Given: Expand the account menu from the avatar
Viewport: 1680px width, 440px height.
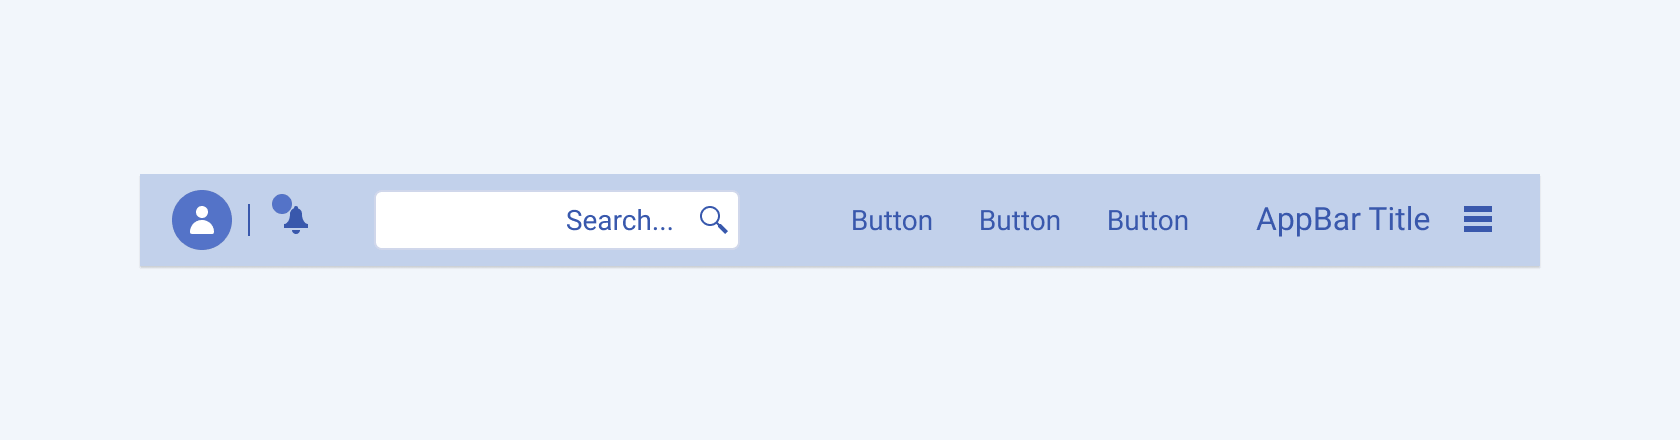Looking at the screenshot, I should click(202, 220).
